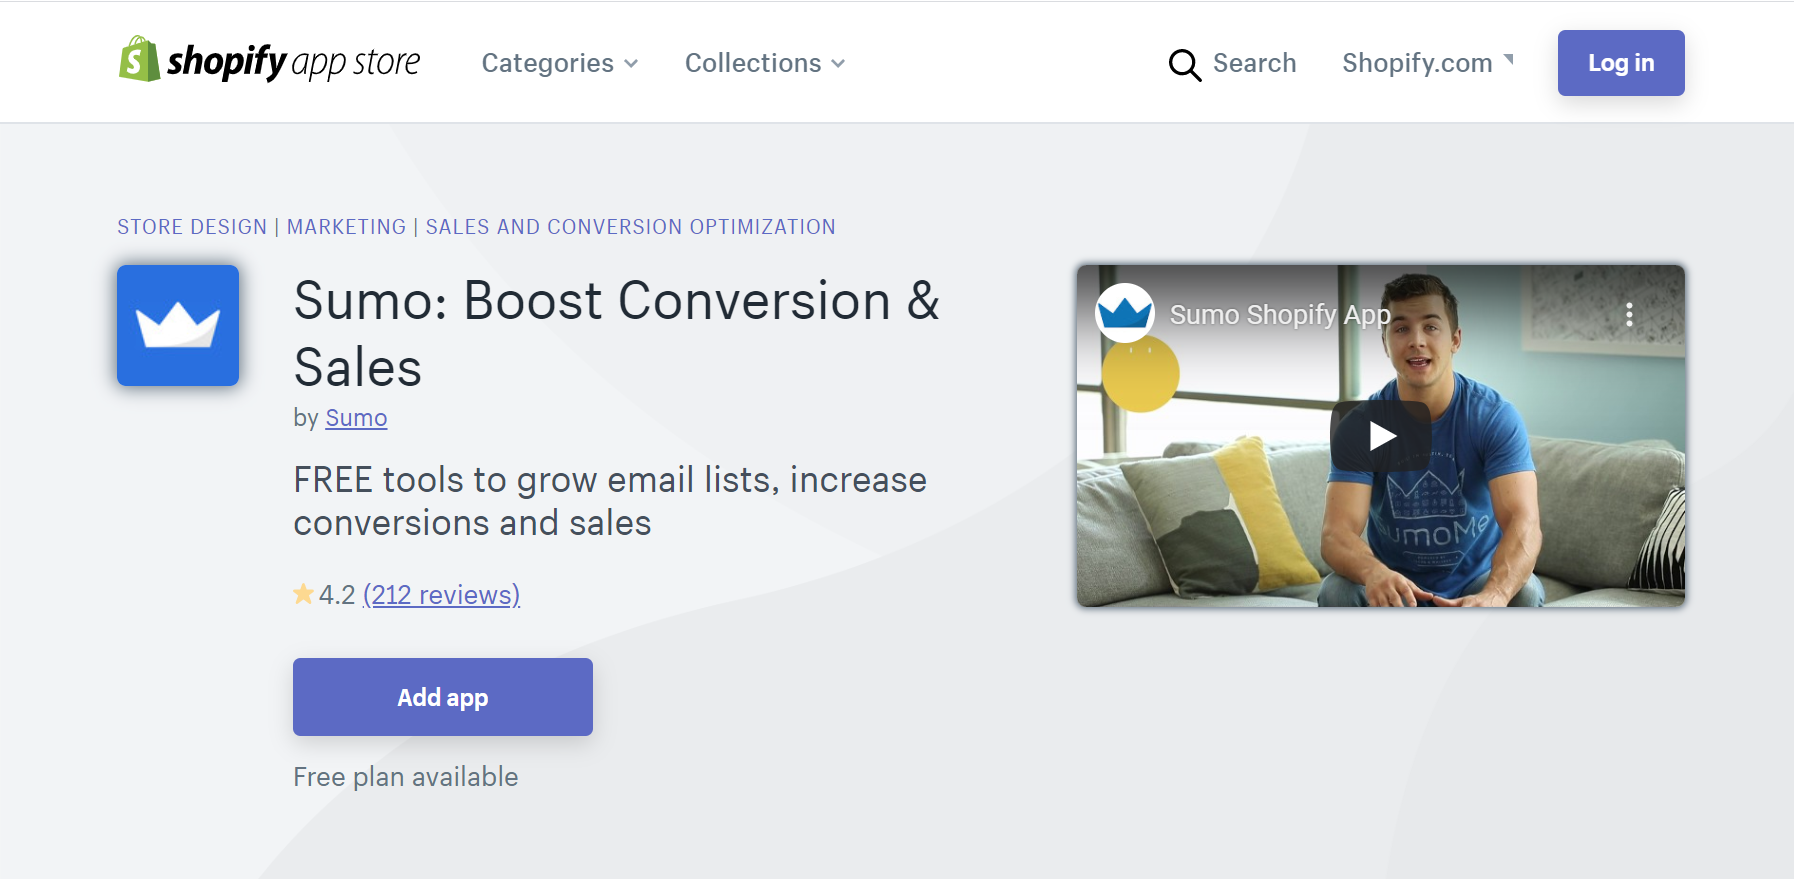This screenshot has height=879, width=1794.
Task: Play the Sumo Shopify App video
Action: pyautogui.click(x=1380, y=436)
